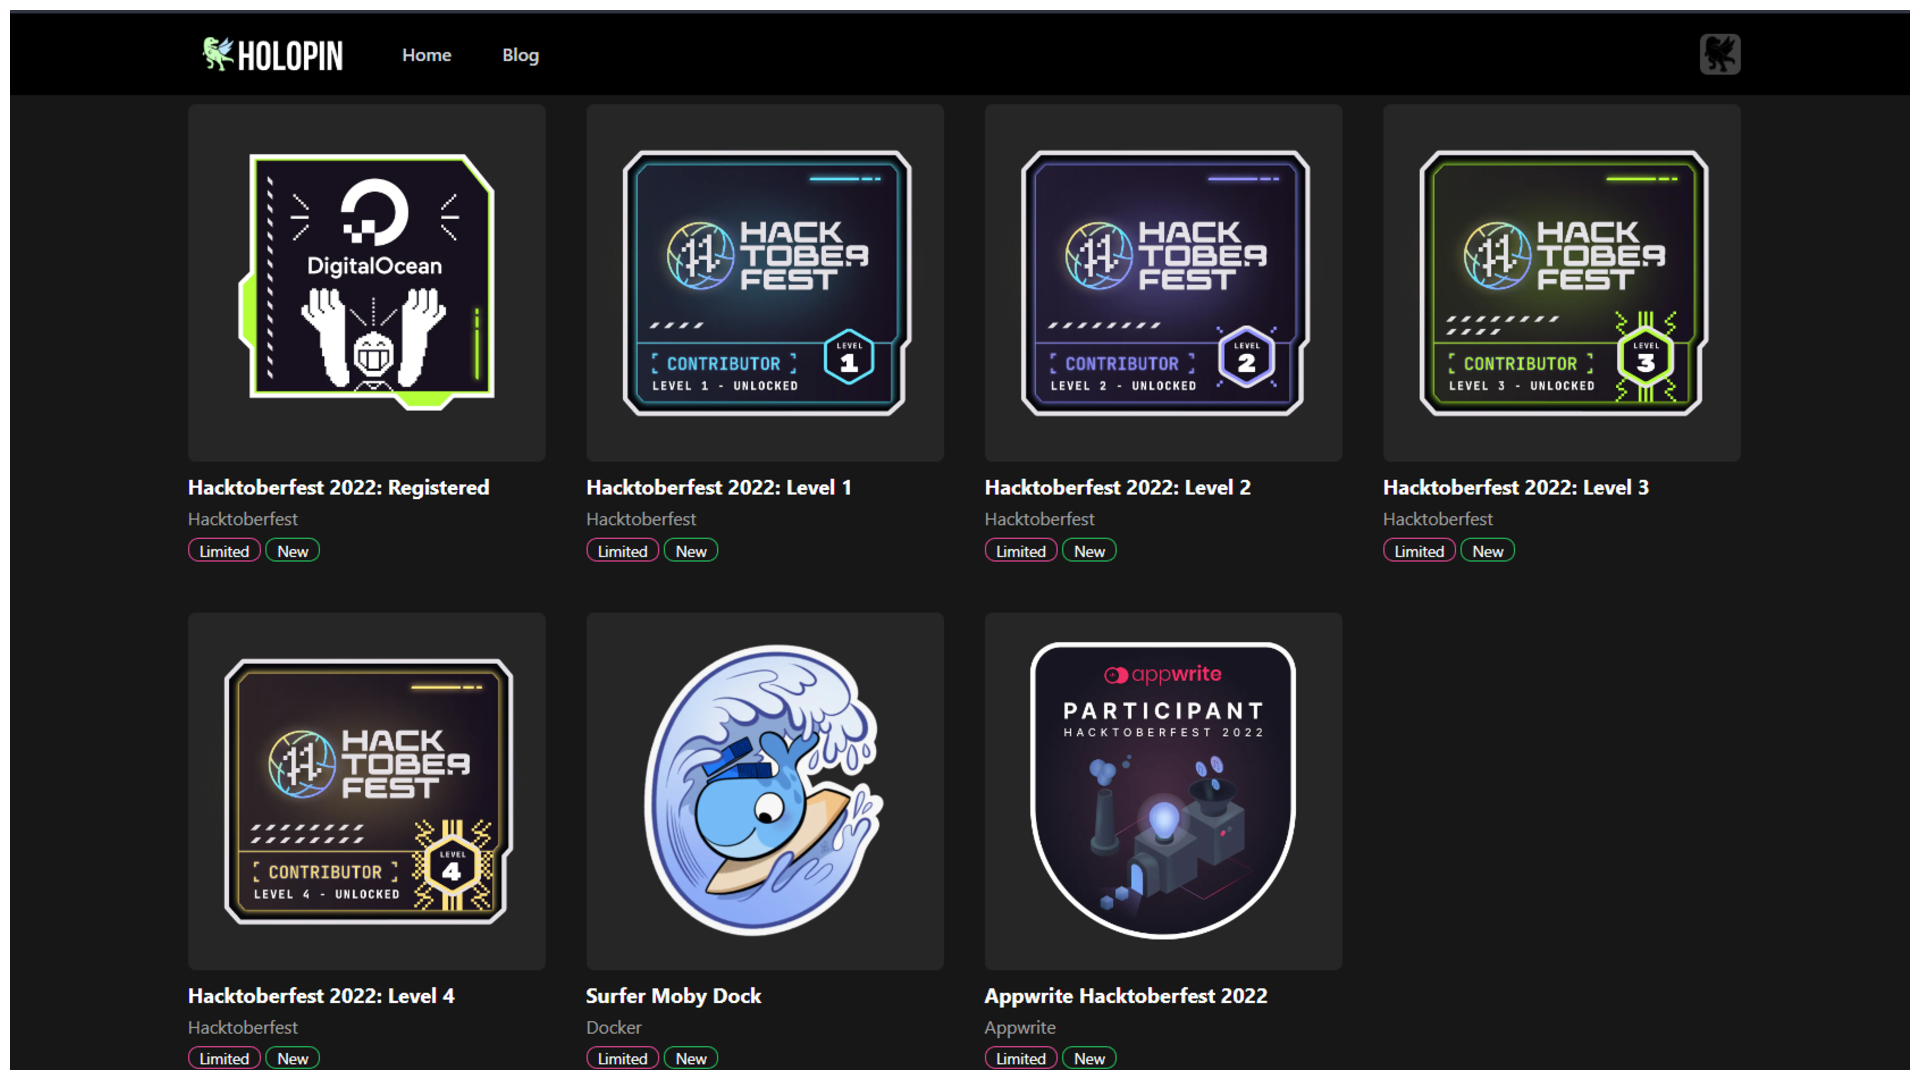Screen dimensions: 1920x1080
Task: Click the Hacktoberfest 2022: Level 3 title
Action: click(1515, 487)
